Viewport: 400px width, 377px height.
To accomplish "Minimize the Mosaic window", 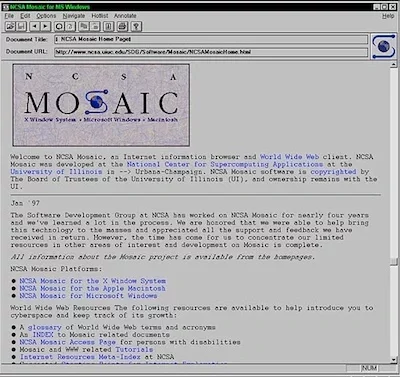I will (376, 7).
